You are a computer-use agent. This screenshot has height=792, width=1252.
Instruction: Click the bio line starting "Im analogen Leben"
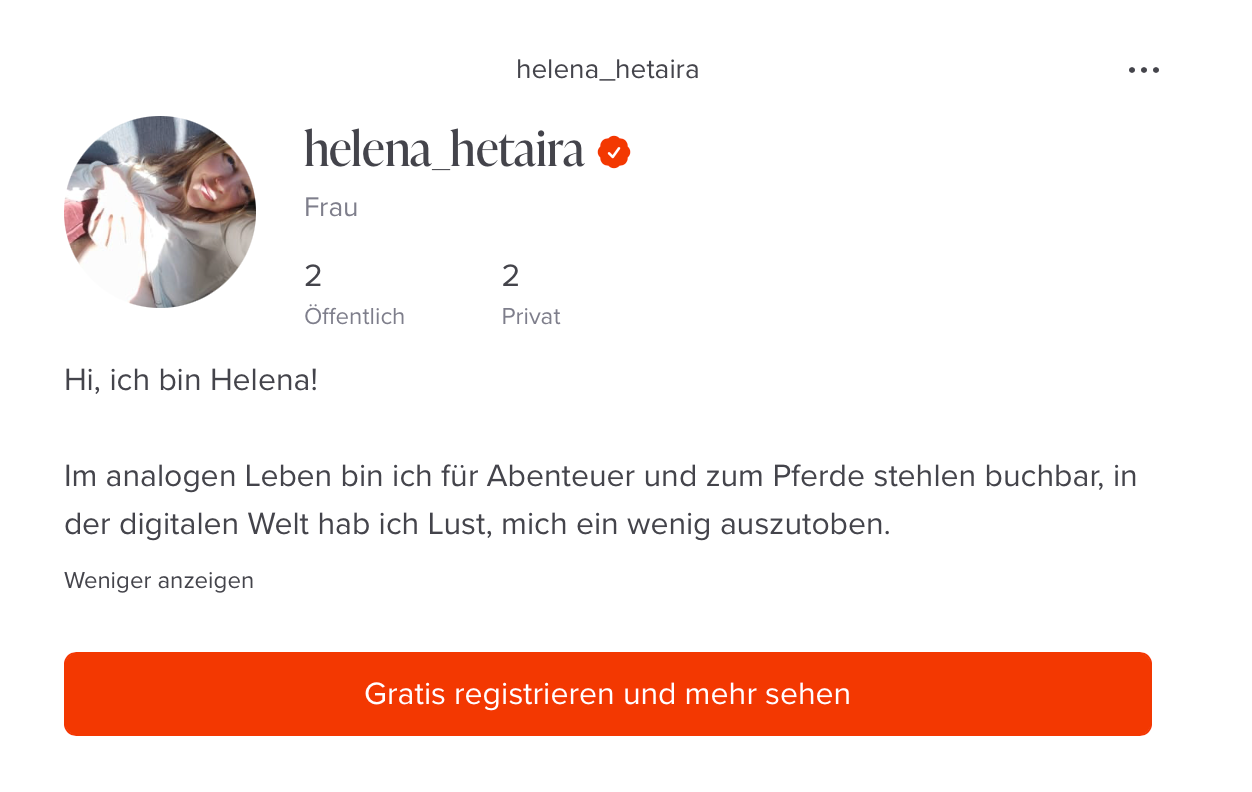coord(600,476)
